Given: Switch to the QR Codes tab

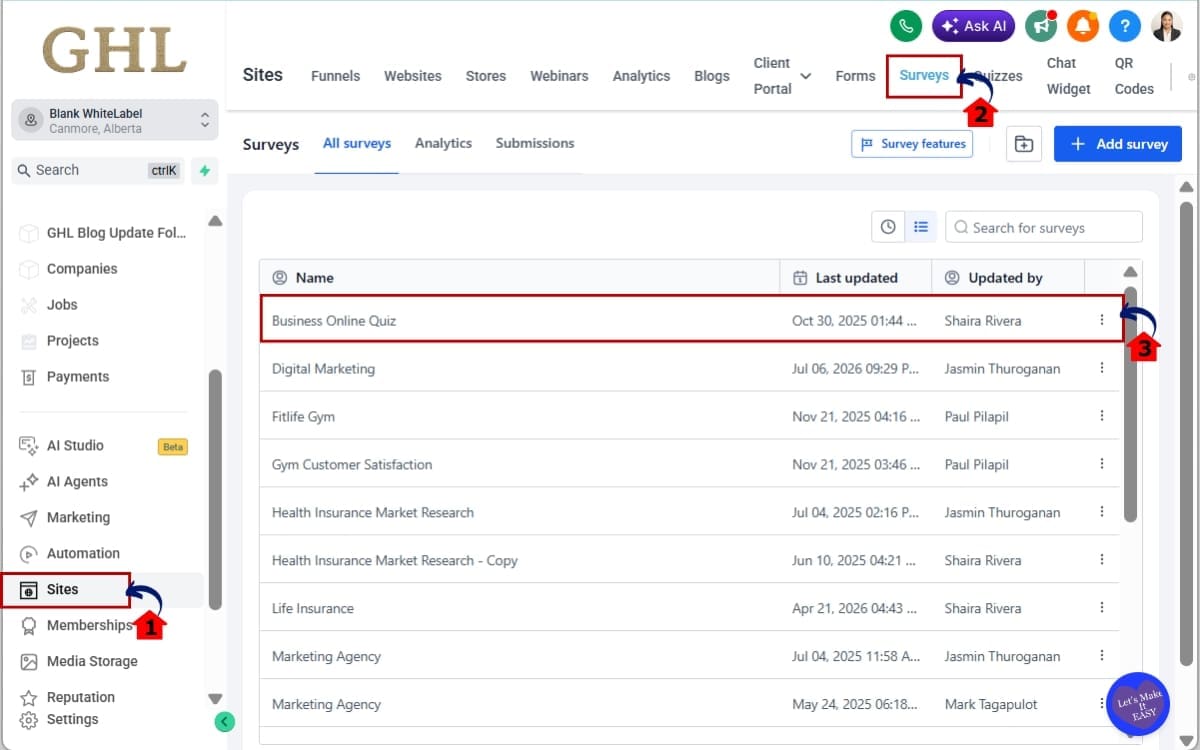Looking at the screenshot, I should 1134,76.
